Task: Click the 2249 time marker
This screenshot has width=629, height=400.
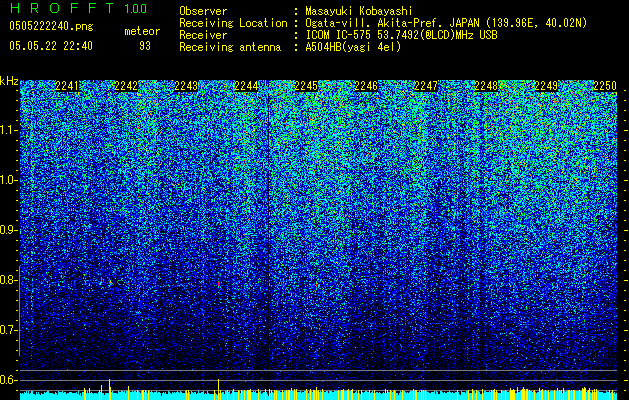Action: [x=546, y=86]
